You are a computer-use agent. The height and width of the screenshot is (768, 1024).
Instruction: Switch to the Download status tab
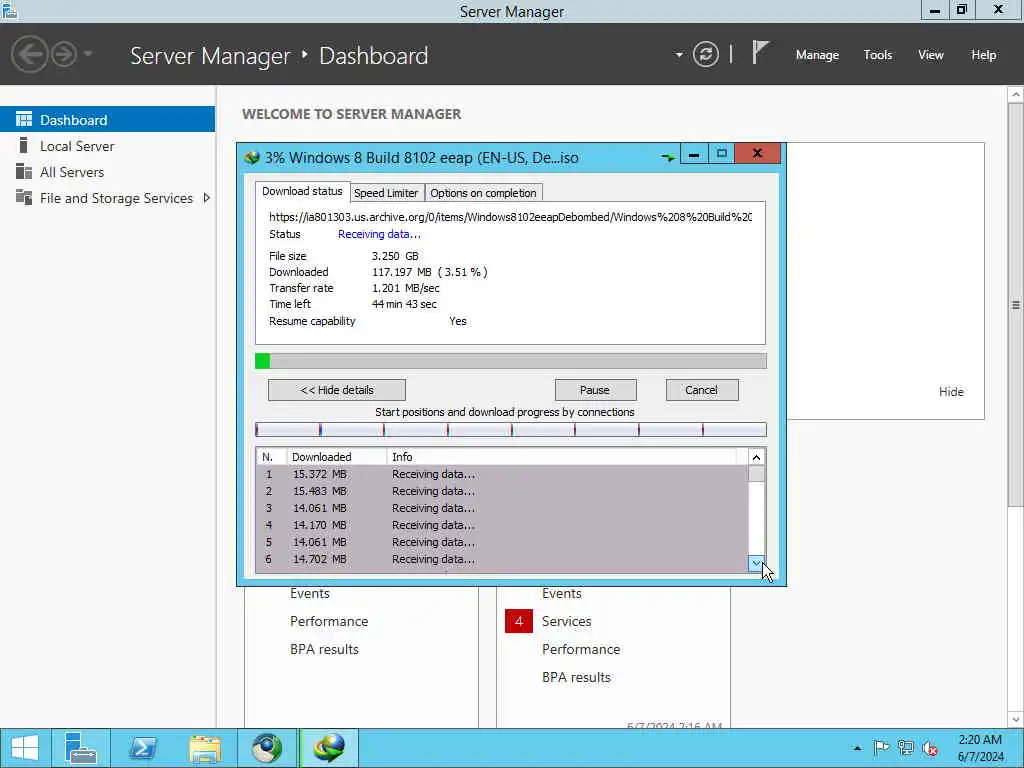pos(302,191)
